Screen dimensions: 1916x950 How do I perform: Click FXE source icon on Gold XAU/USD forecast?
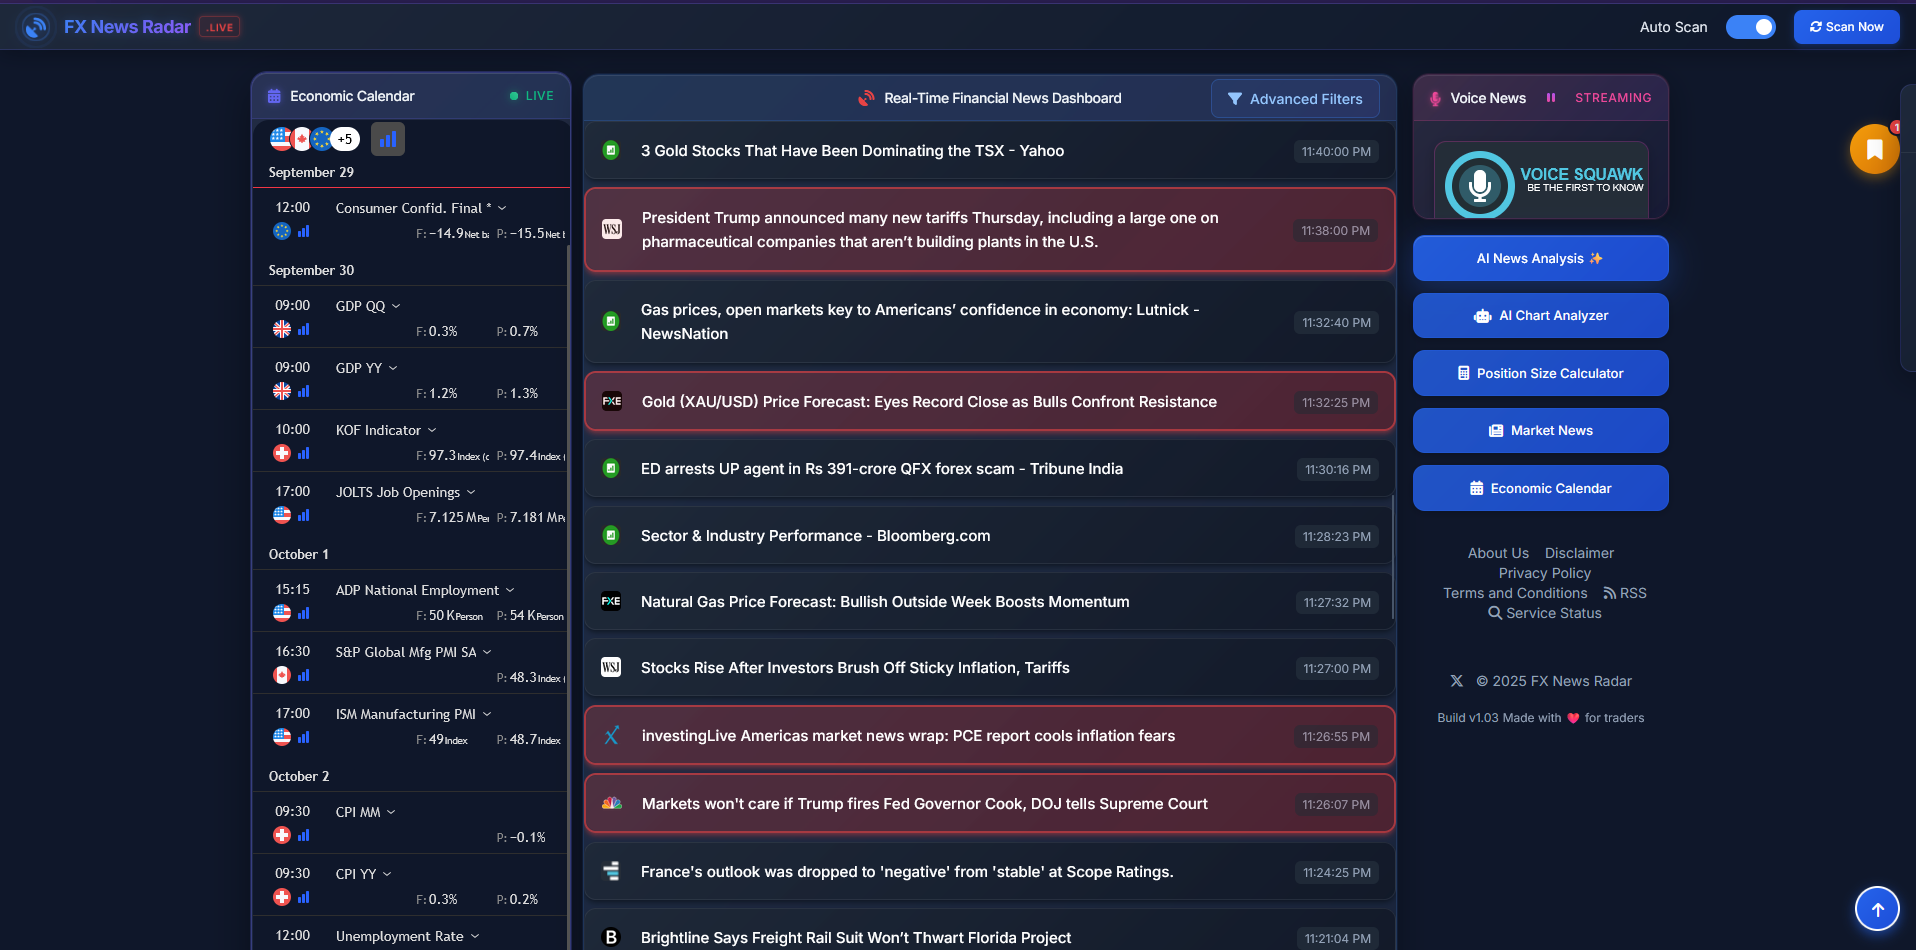(612, 401)
